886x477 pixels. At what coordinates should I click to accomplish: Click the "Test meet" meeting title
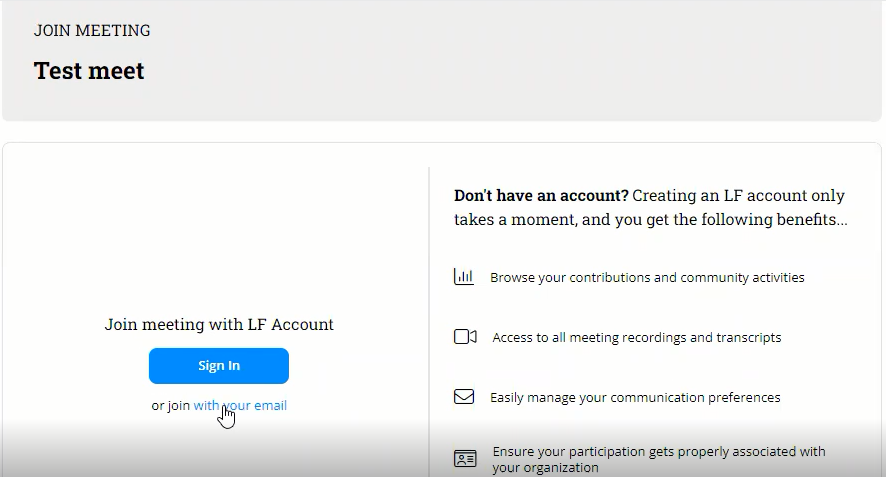(89, 71)
